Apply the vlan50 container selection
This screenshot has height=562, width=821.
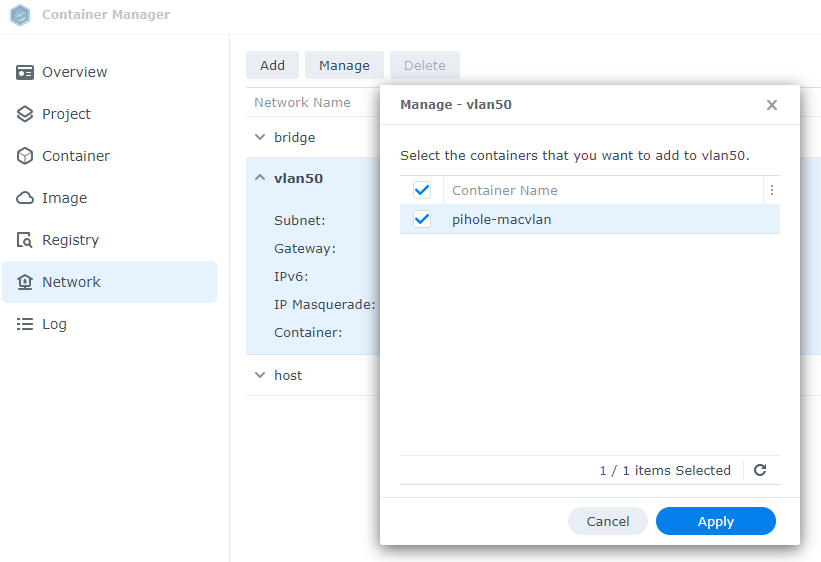(715, 521)
